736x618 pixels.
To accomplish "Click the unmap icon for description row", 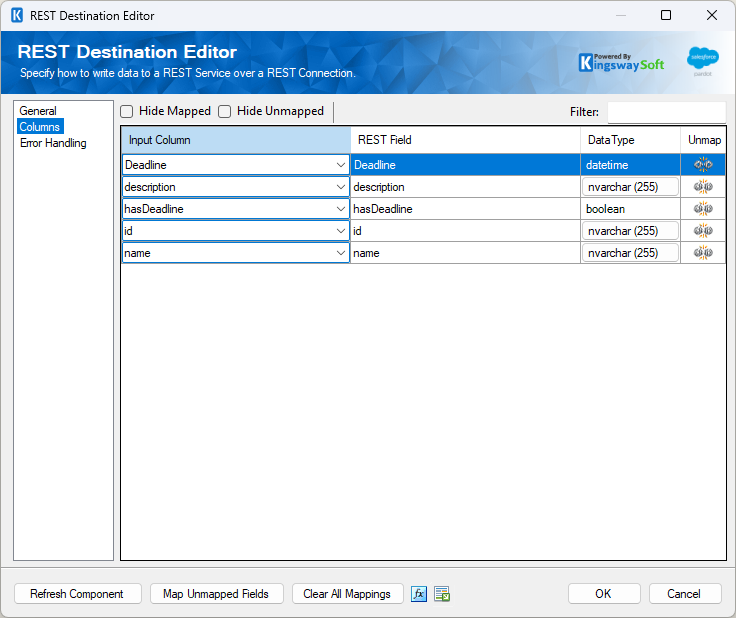I will [x=703, y=187].
